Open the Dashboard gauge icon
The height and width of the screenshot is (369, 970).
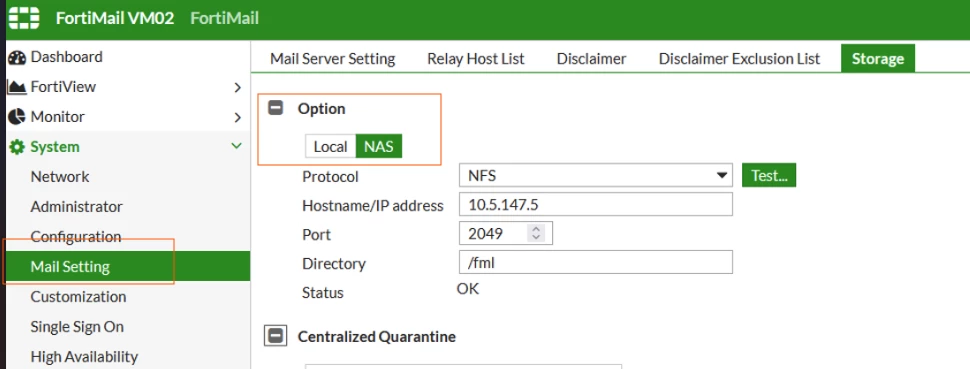tap(17, 58)
